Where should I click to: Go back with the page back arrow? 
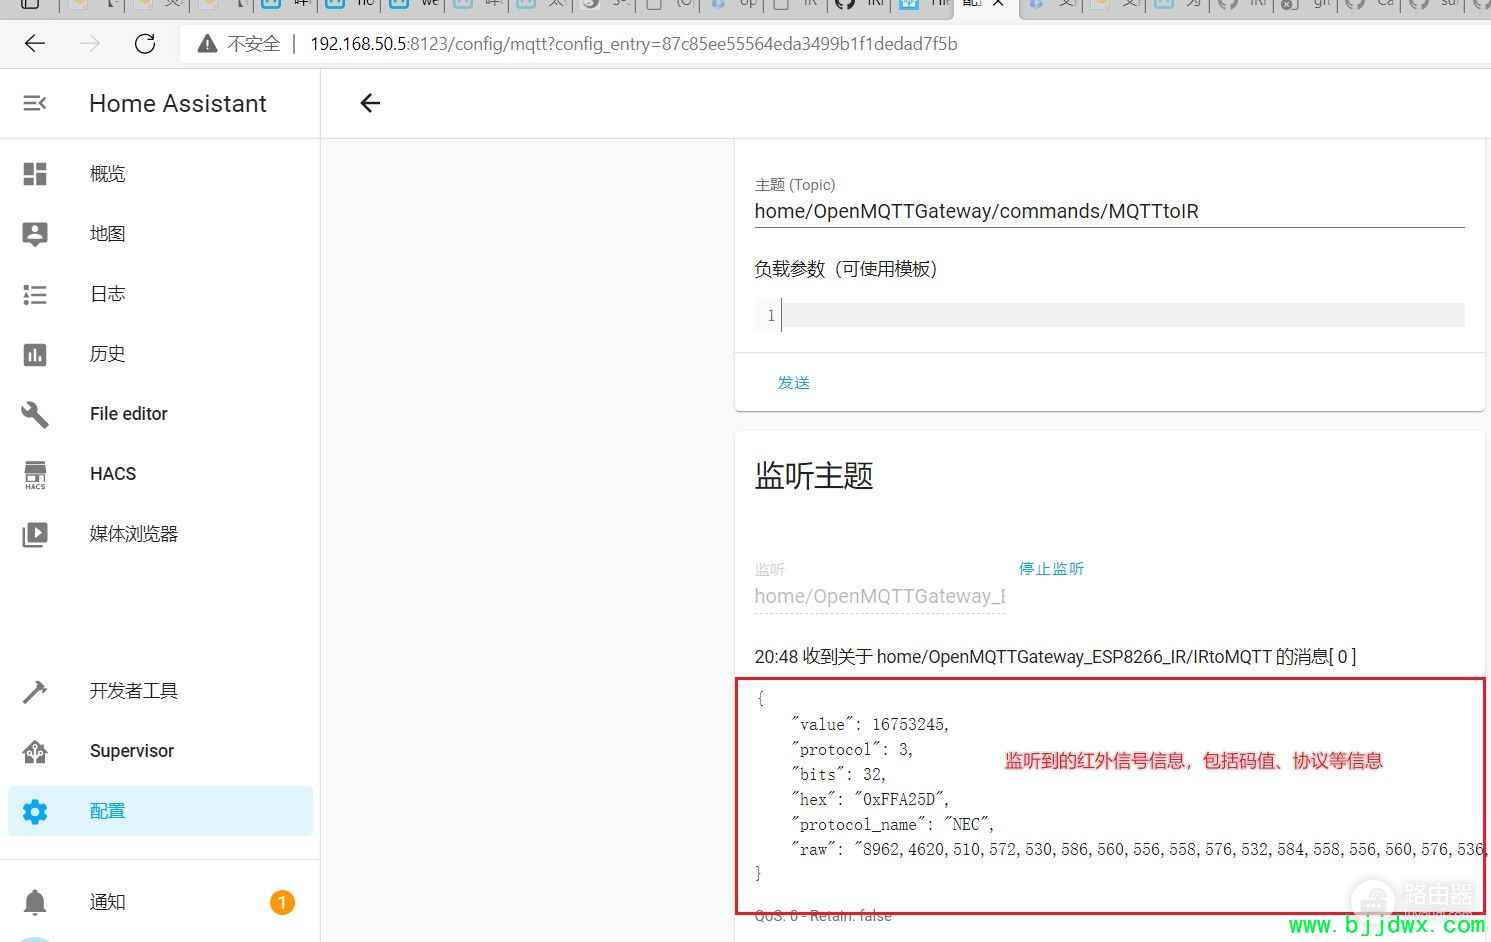click(x=370, y=103)
